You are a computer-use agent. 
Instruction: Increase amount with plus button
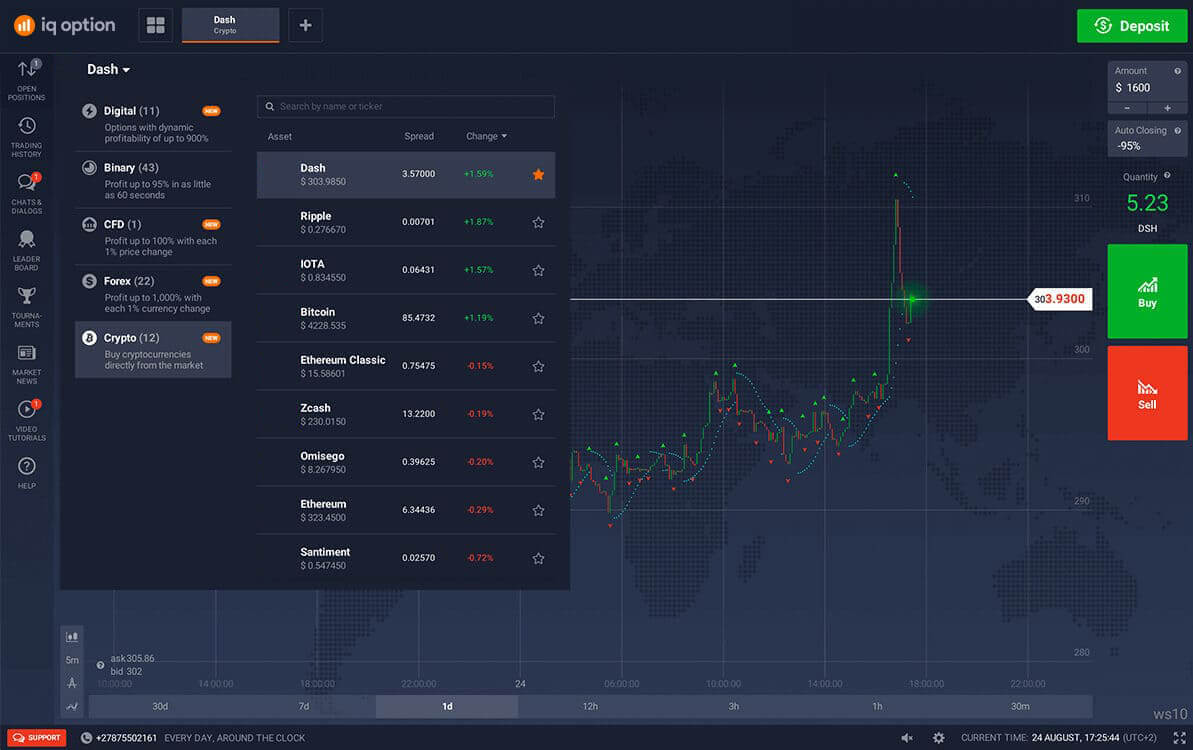click(x=1167, y=108)
